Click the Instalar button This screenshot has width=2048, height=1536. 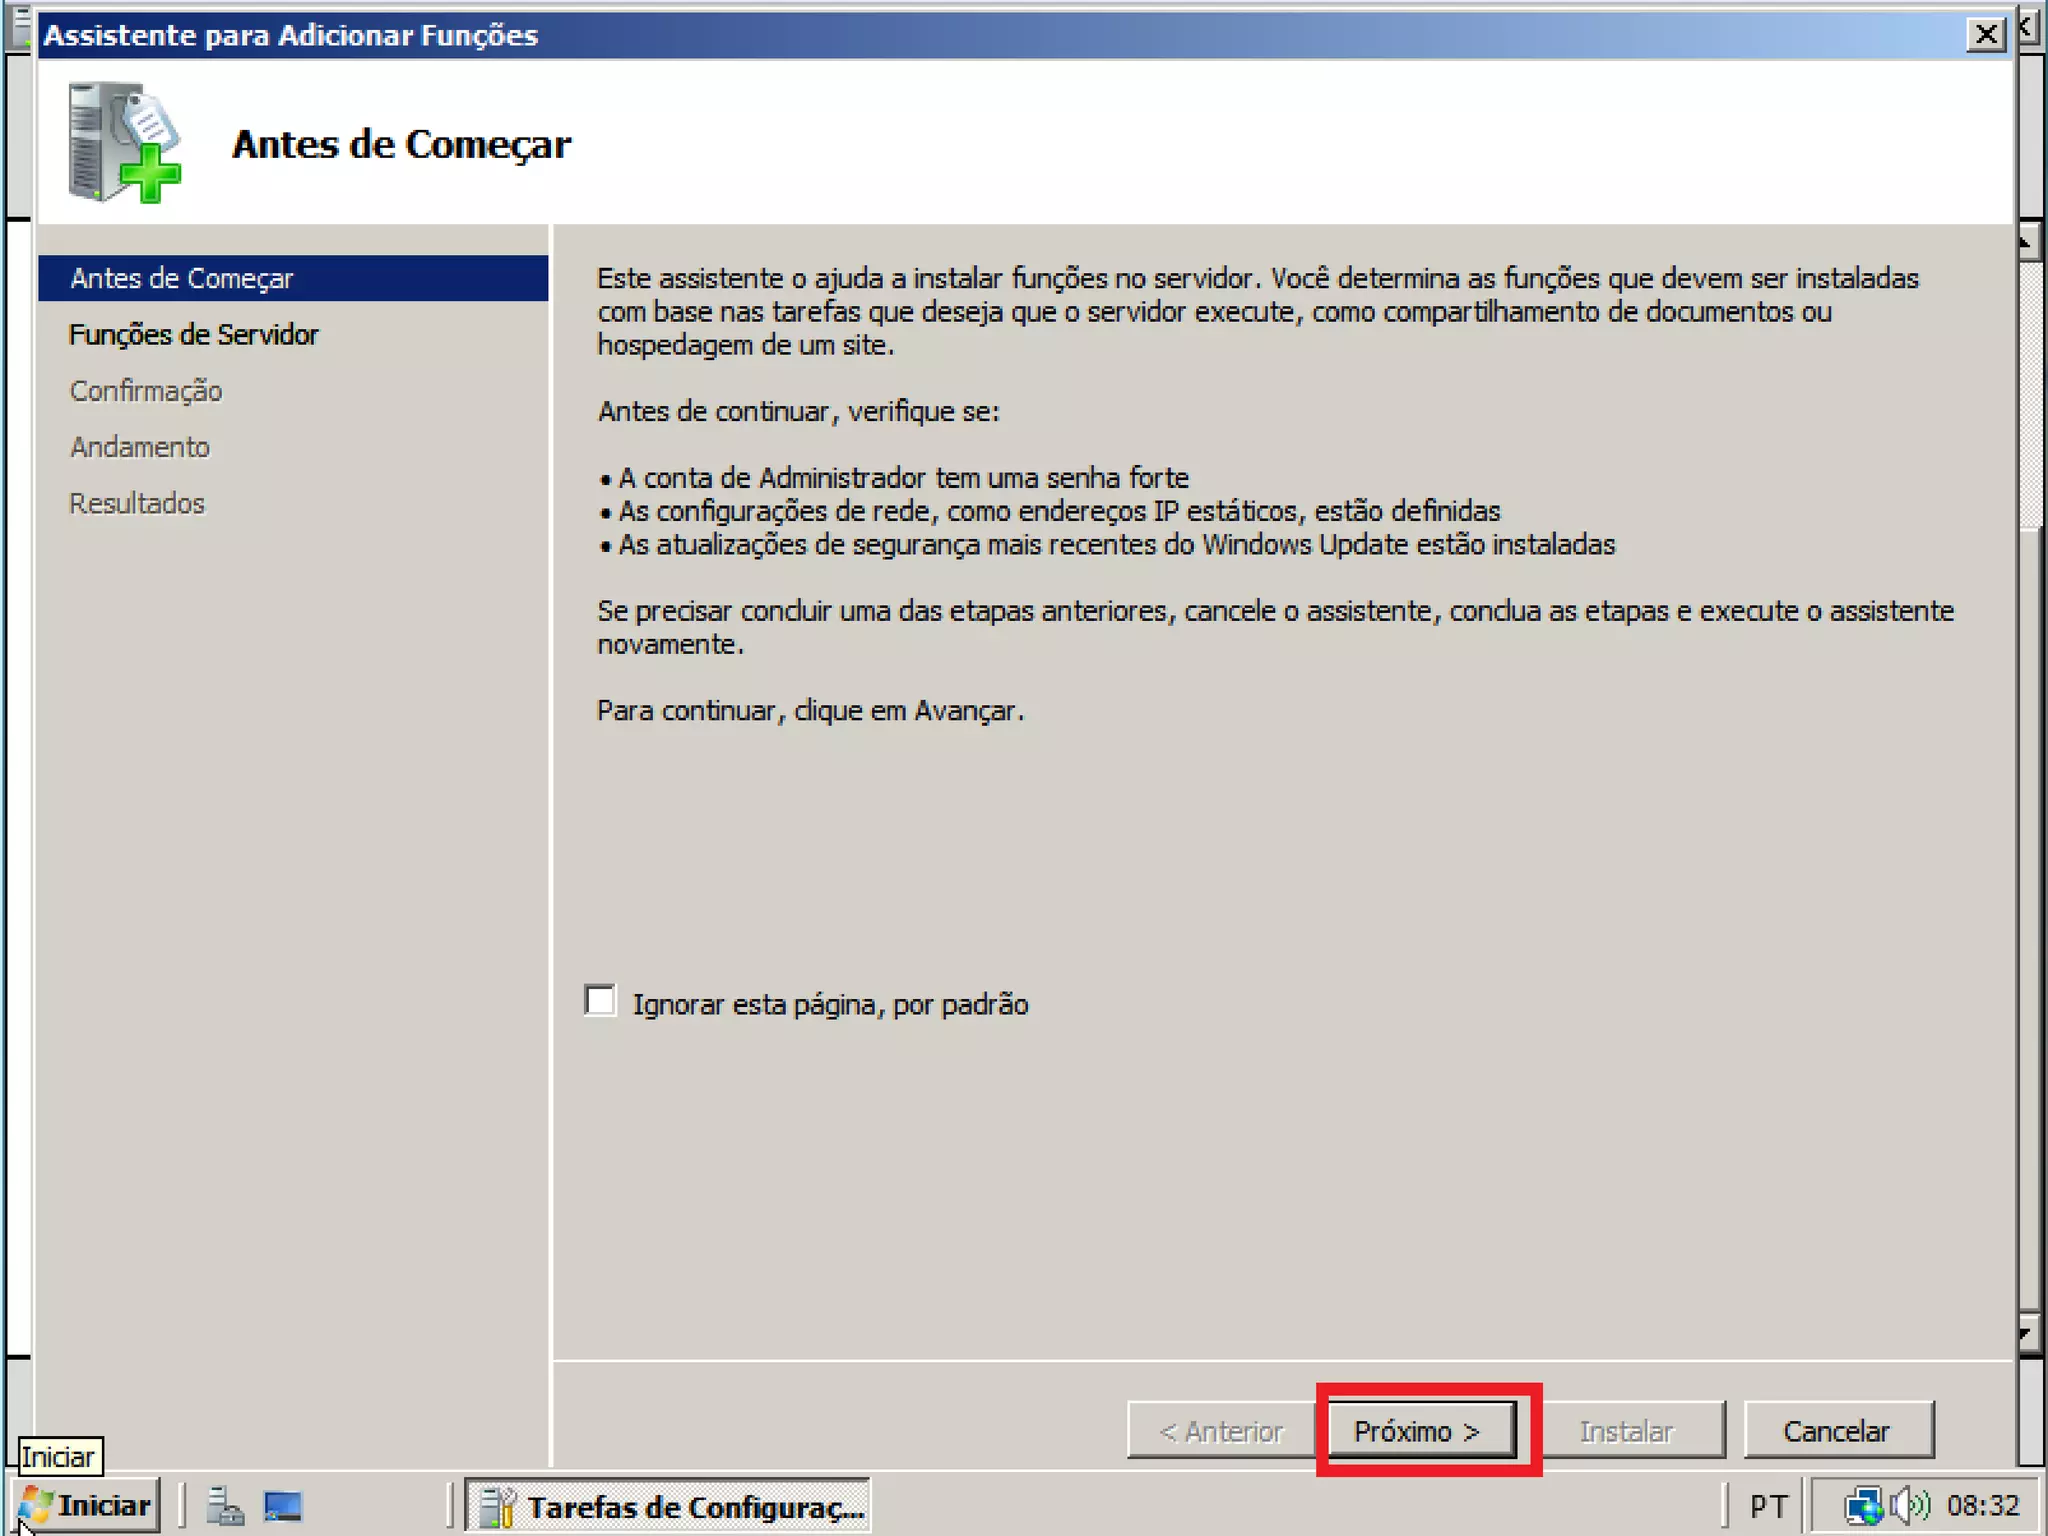click(x=1626, y=1431)
